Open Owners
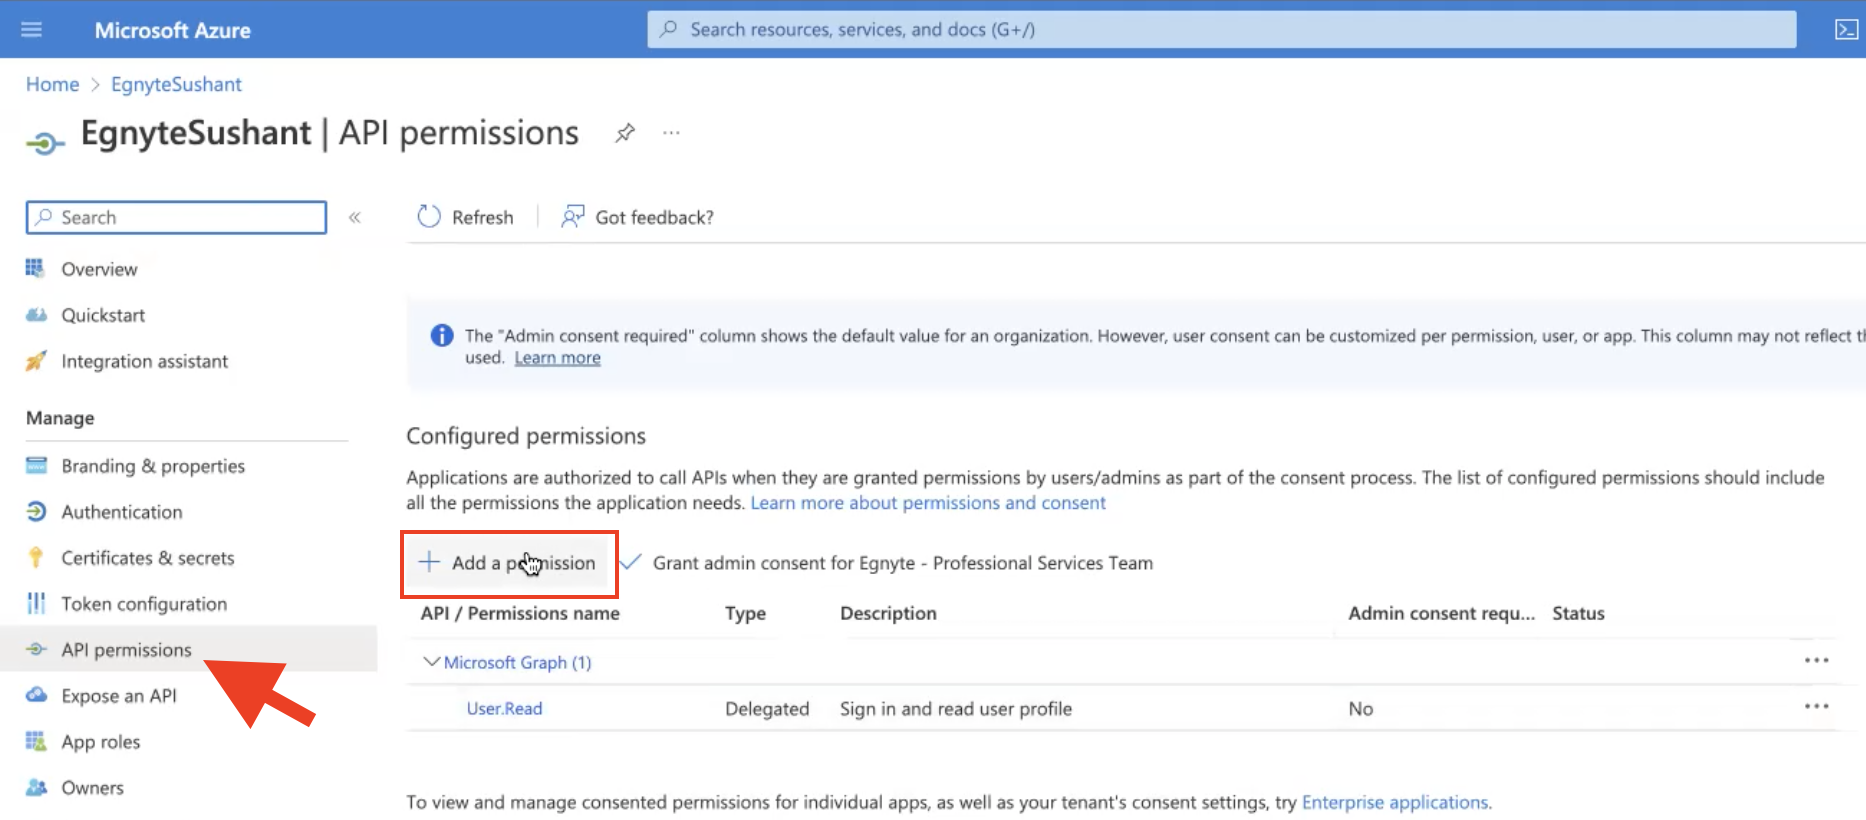The width and height of the screenshot is (1866, 820). [x=93, y=788]
